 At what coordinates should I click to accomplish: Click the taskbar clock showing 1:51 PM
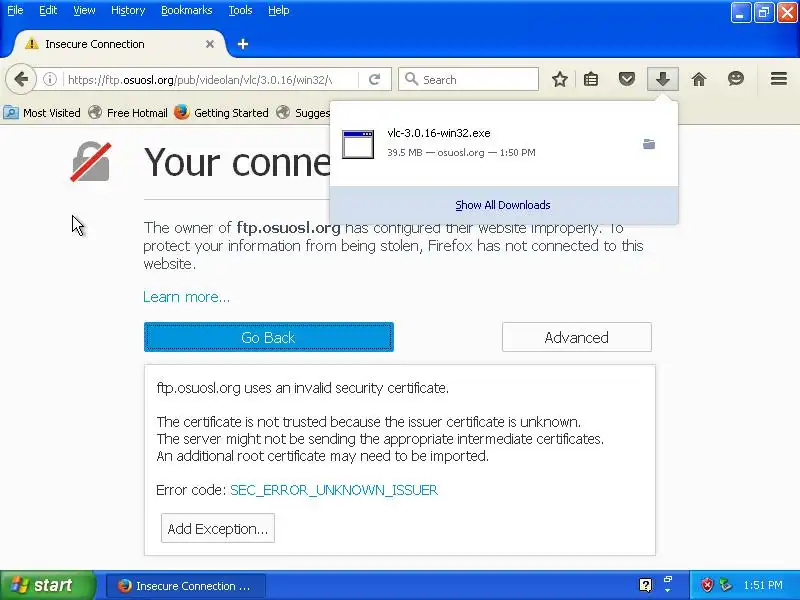click(x=763, y=585)
